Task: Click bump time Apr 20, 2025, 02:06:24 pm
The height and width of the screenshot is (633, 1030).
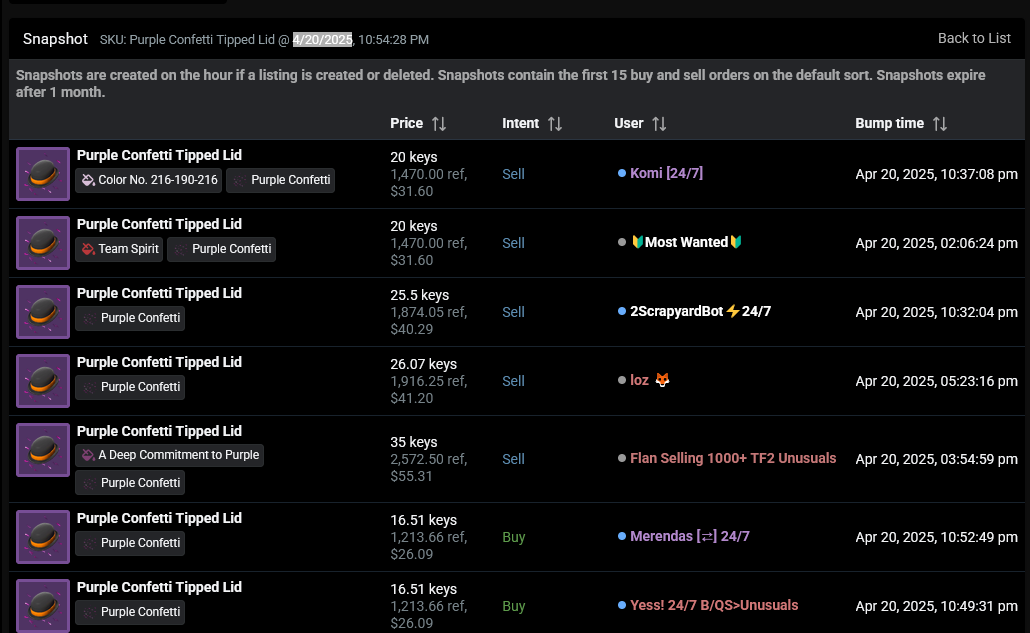Action: [937, 243]
